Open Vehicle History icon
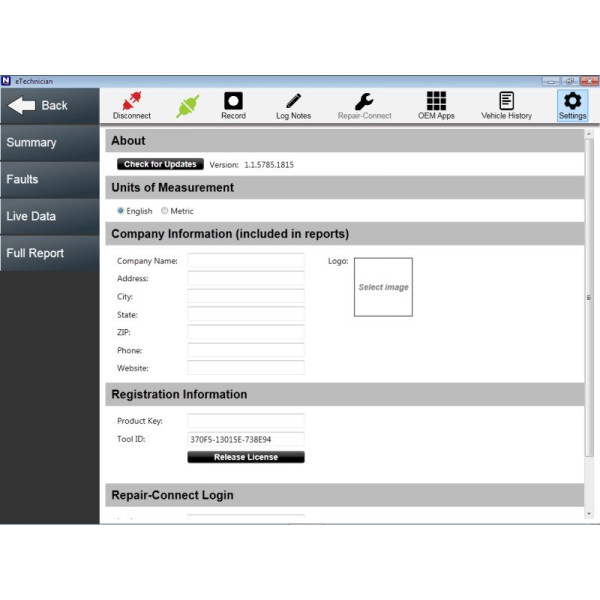The height and width of the screenshot is (600, 600). tap(506, 101)
